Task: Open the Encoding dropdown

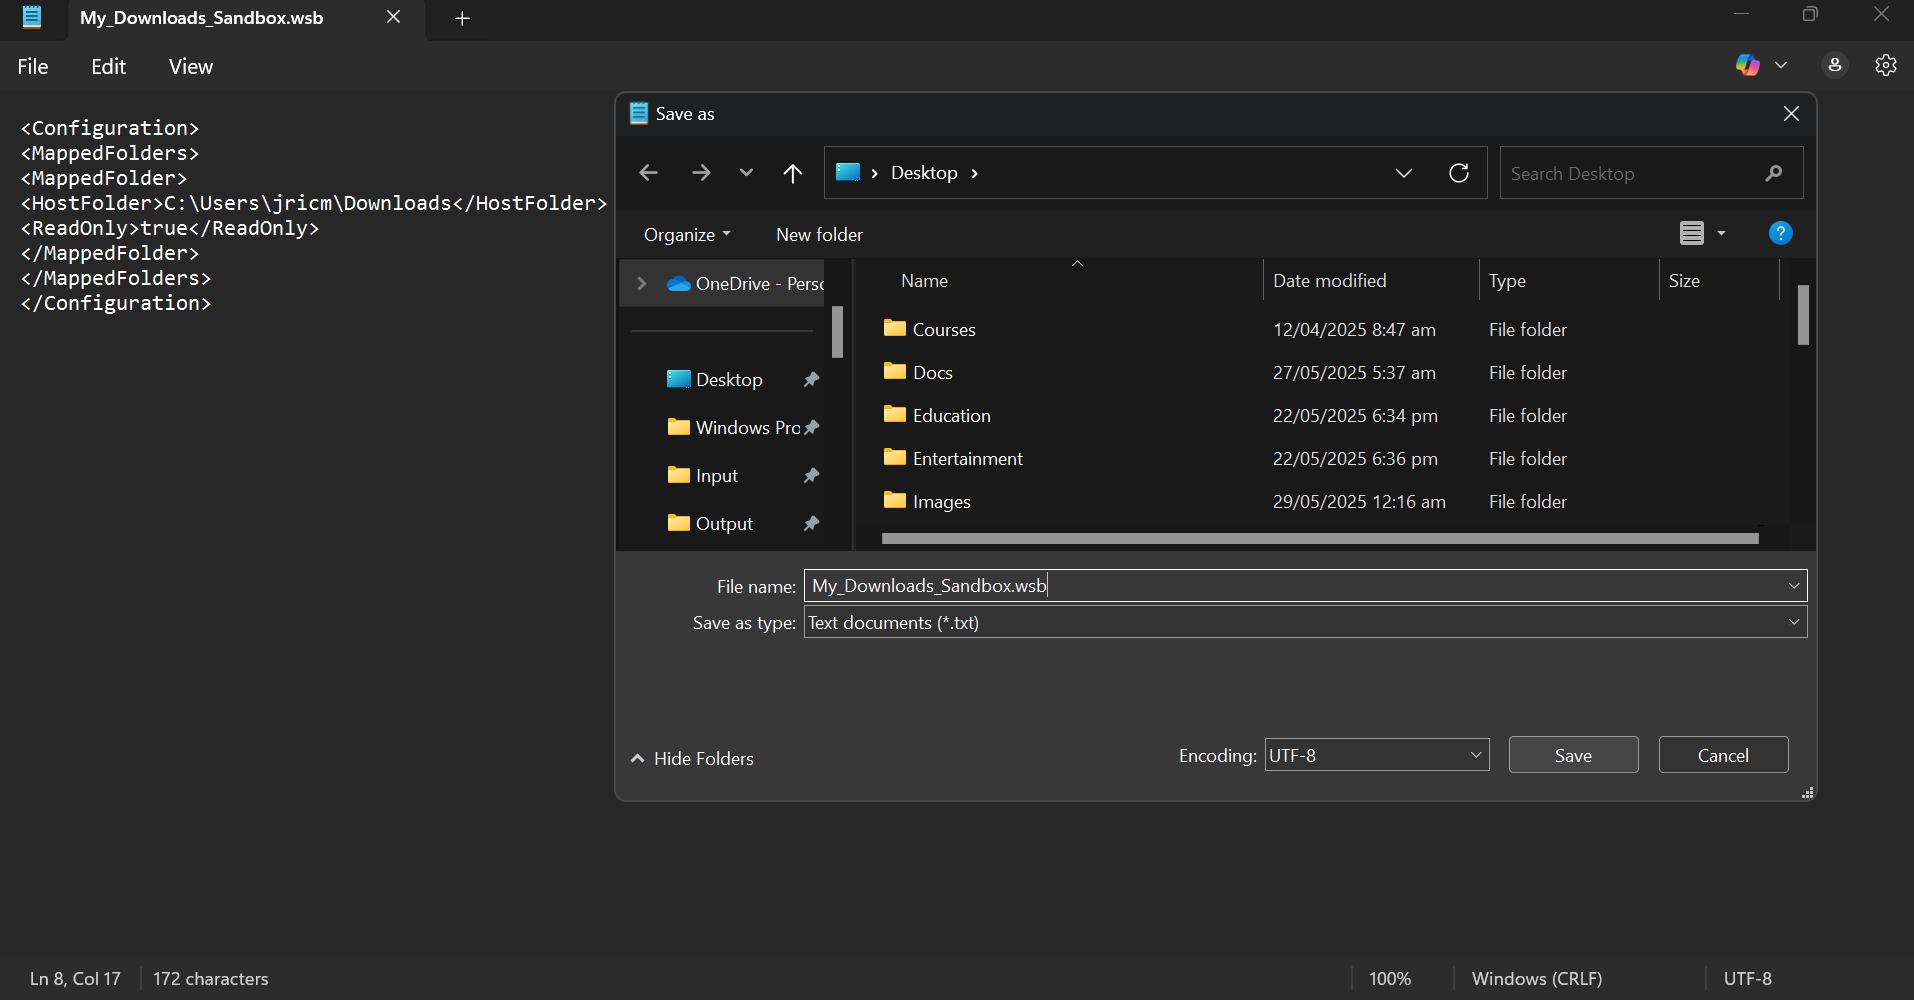Action: click(x=1474, y=754)
